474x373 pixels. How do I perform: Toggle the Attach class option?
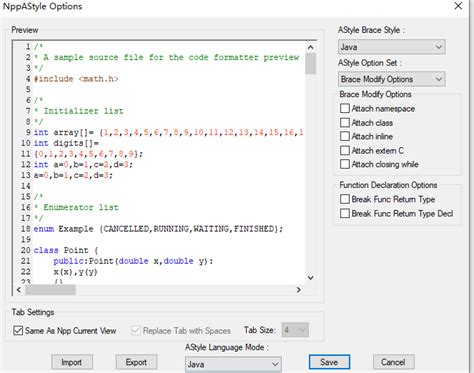[x=345, y=123]
